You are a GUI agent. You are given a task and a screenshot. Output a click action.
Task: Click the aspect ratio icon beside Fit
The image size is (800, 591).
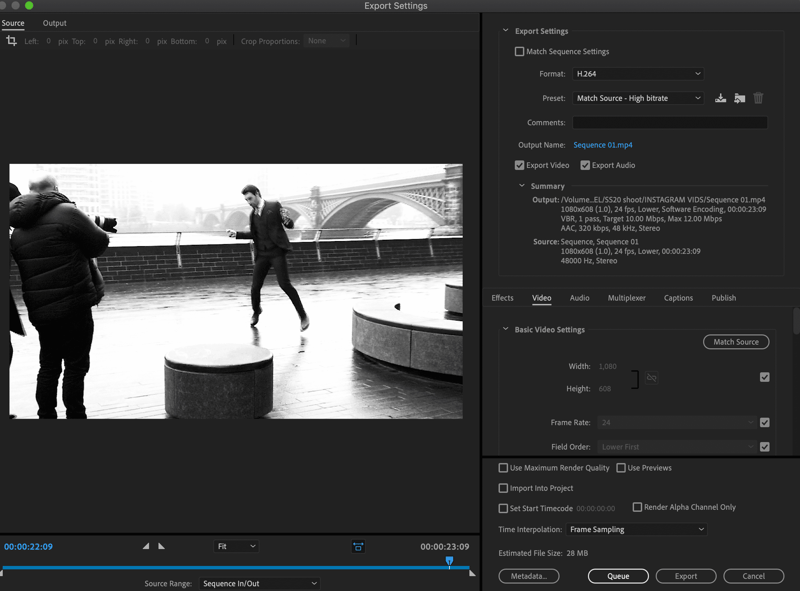(x=359, y=546)
